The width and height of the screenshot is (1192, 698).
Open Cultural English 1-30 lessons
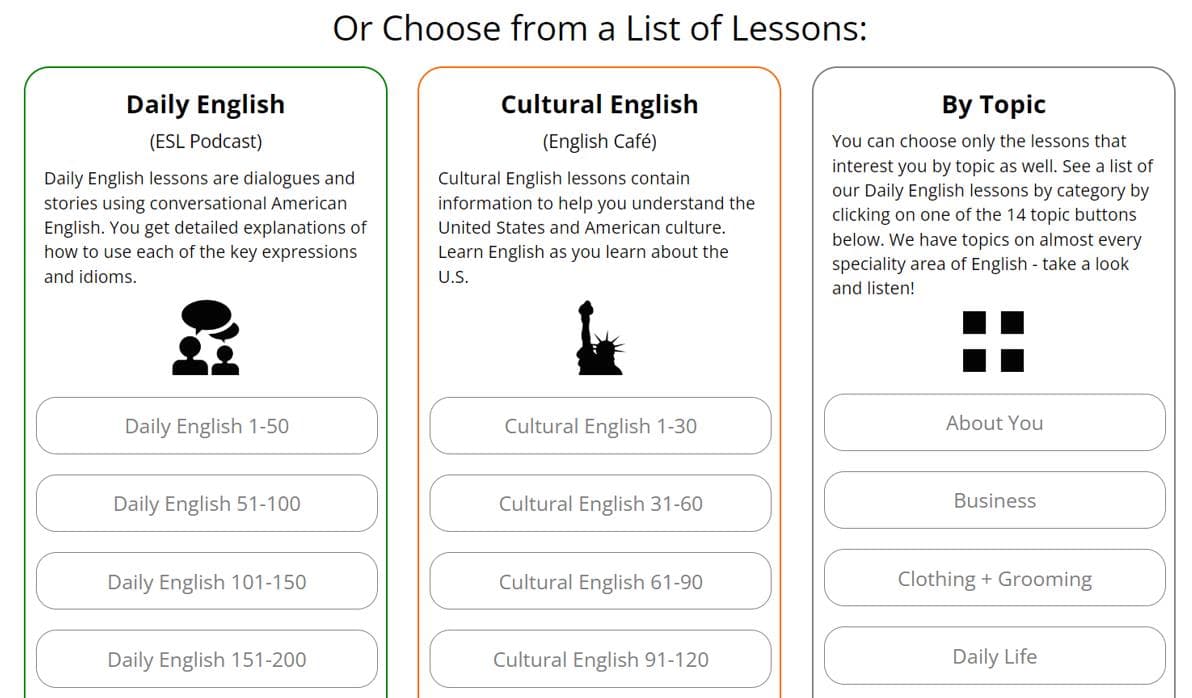click(x=601, y=426)
